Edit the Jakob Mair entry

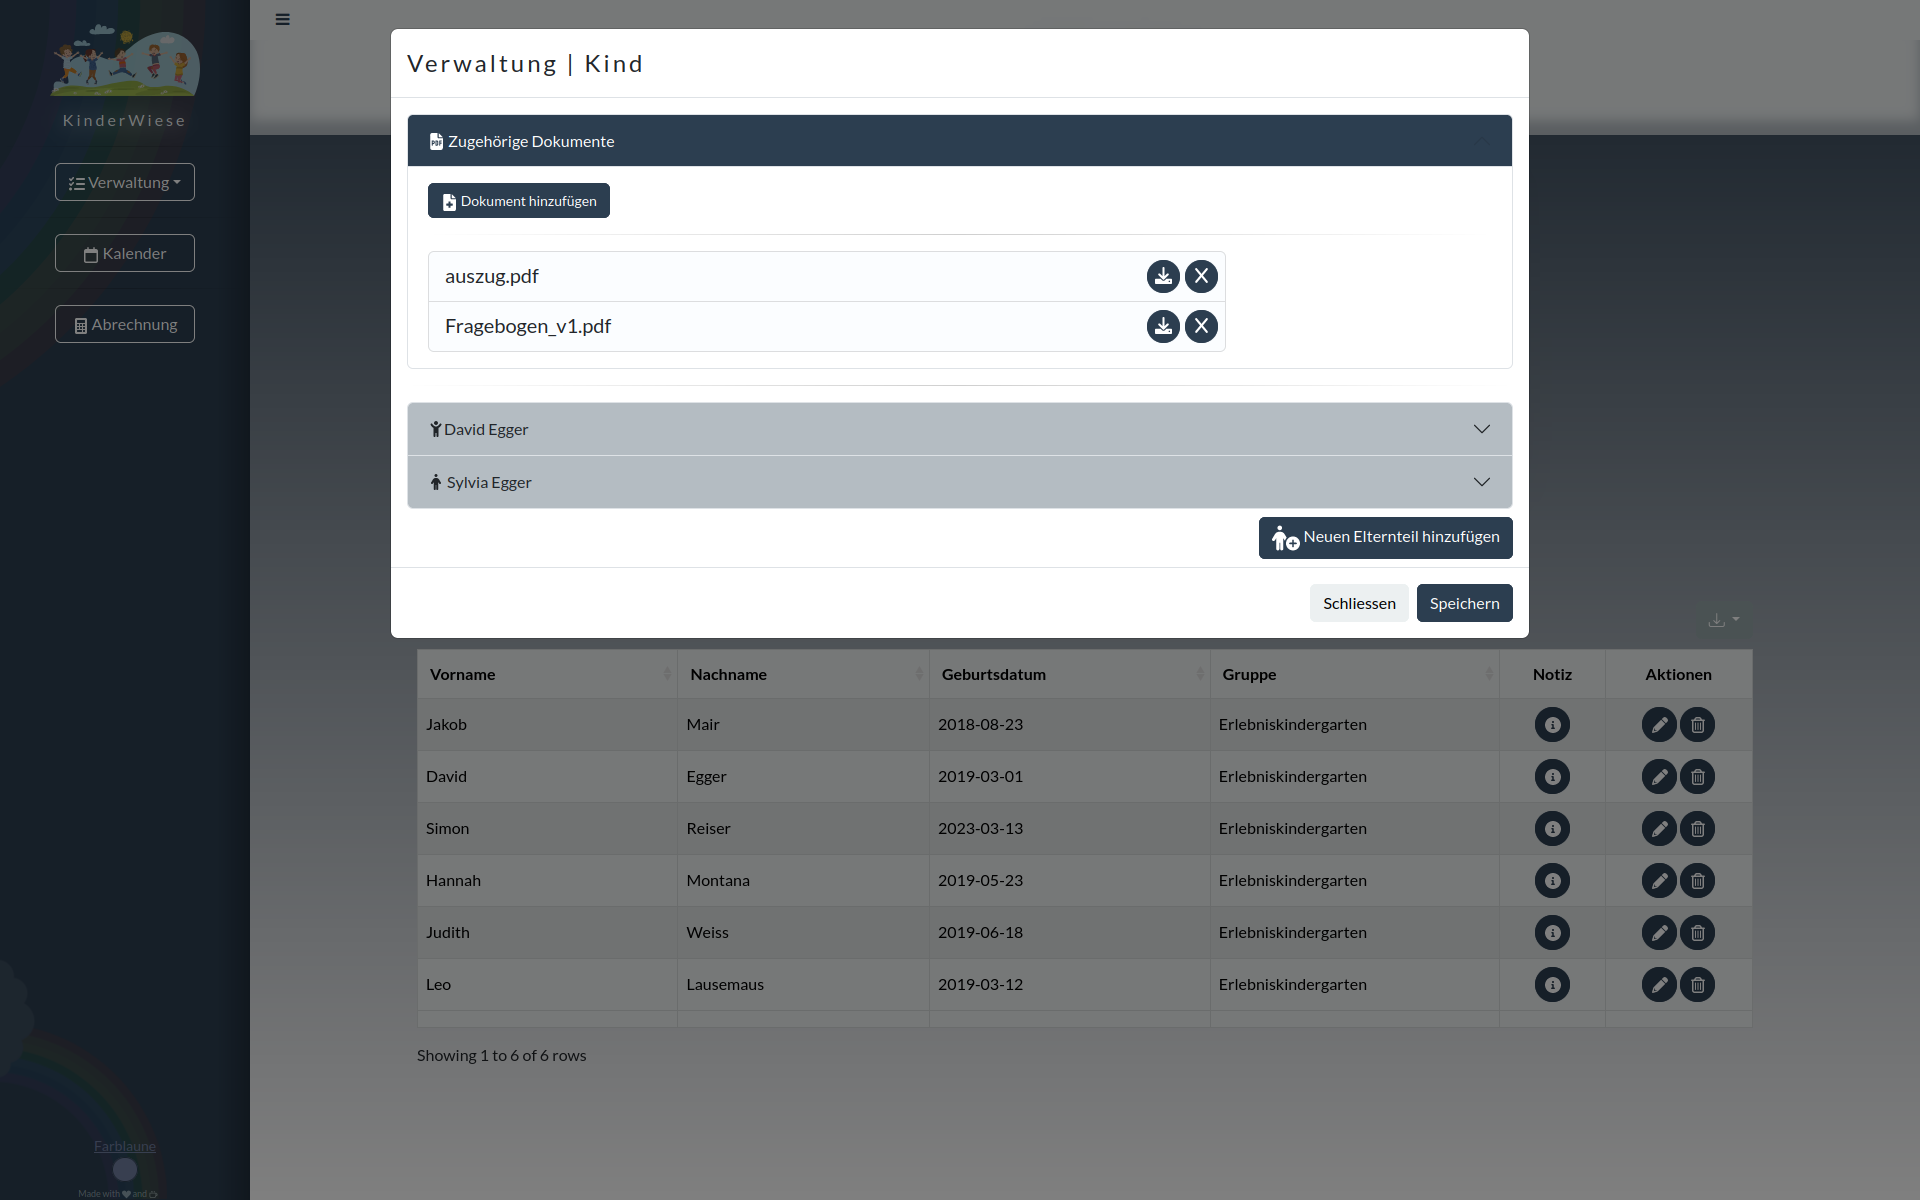(x=1659, y=724)
